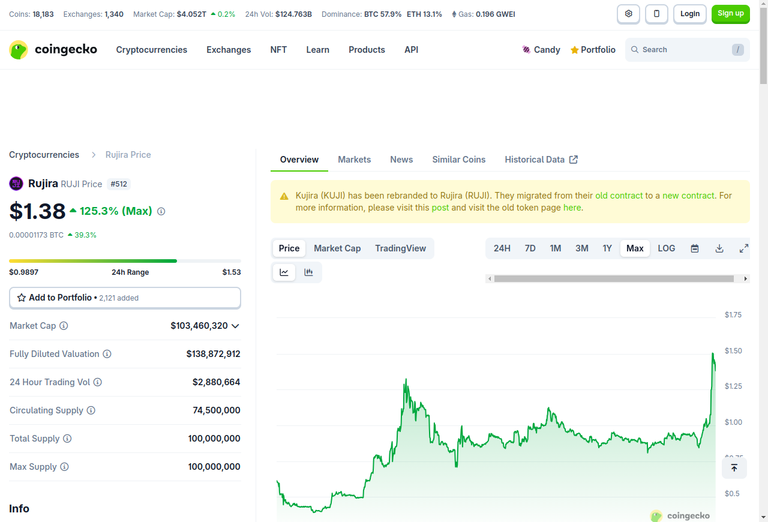Open Candy rewards icon
This screenshot has height=522, width=768.
(x=526, y=49)
